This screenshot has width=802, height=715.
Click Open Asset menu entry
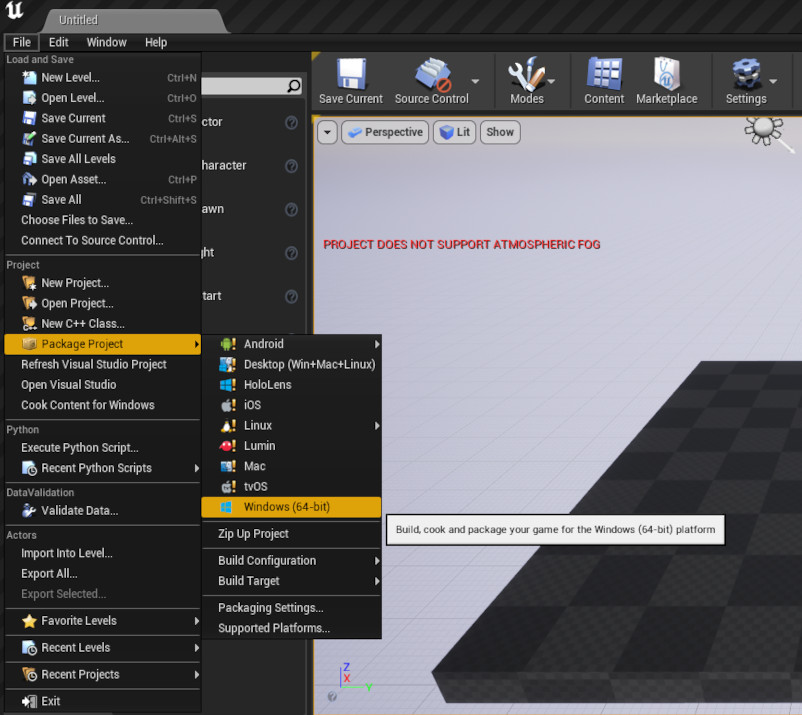point(102,180)
